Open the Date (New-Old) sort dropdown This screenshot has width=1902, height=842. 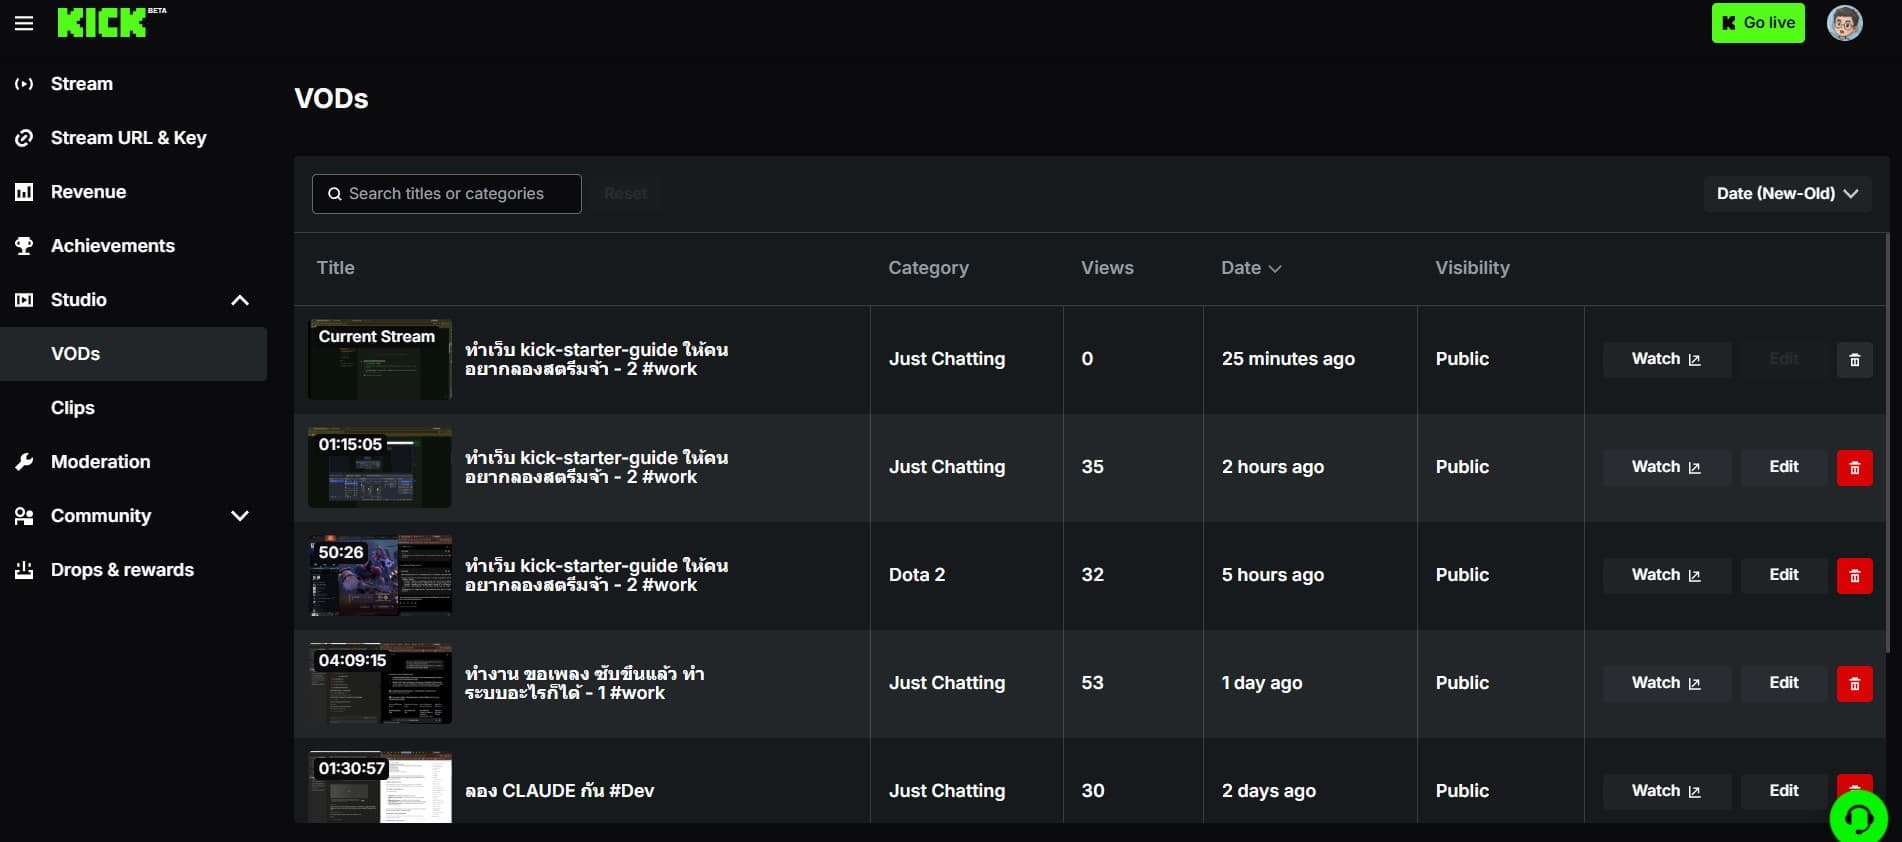(1787, 194)
